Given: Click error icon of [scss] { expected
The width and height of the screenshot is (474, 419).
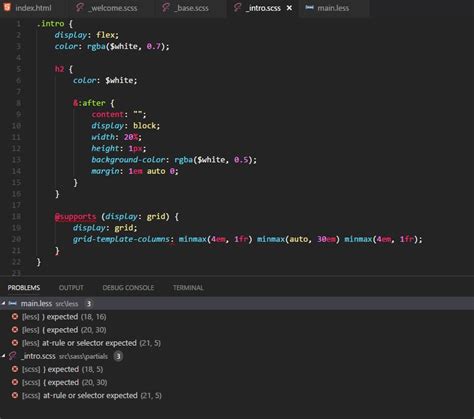Looking at the screenshot, I should pos(15,382).
